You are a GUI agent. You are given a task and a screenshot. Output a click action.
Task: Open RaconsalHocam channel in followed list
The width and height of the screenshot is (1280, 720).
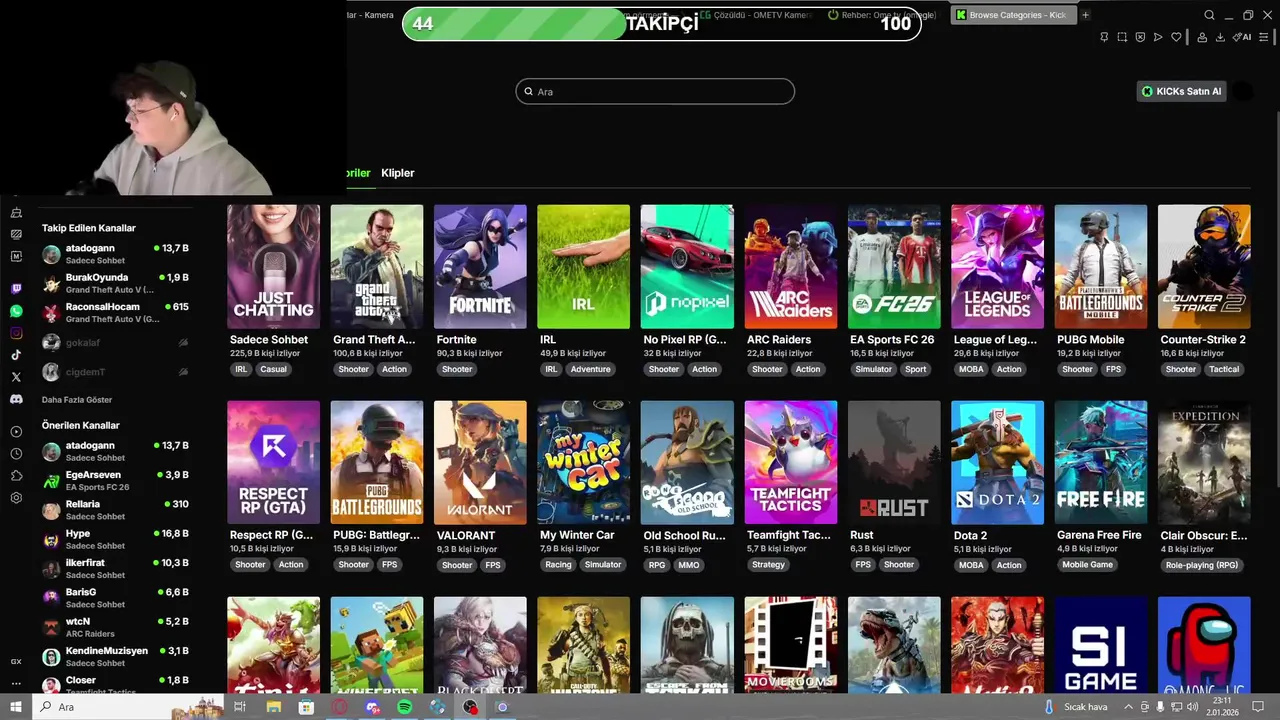(x=116, y=313)
